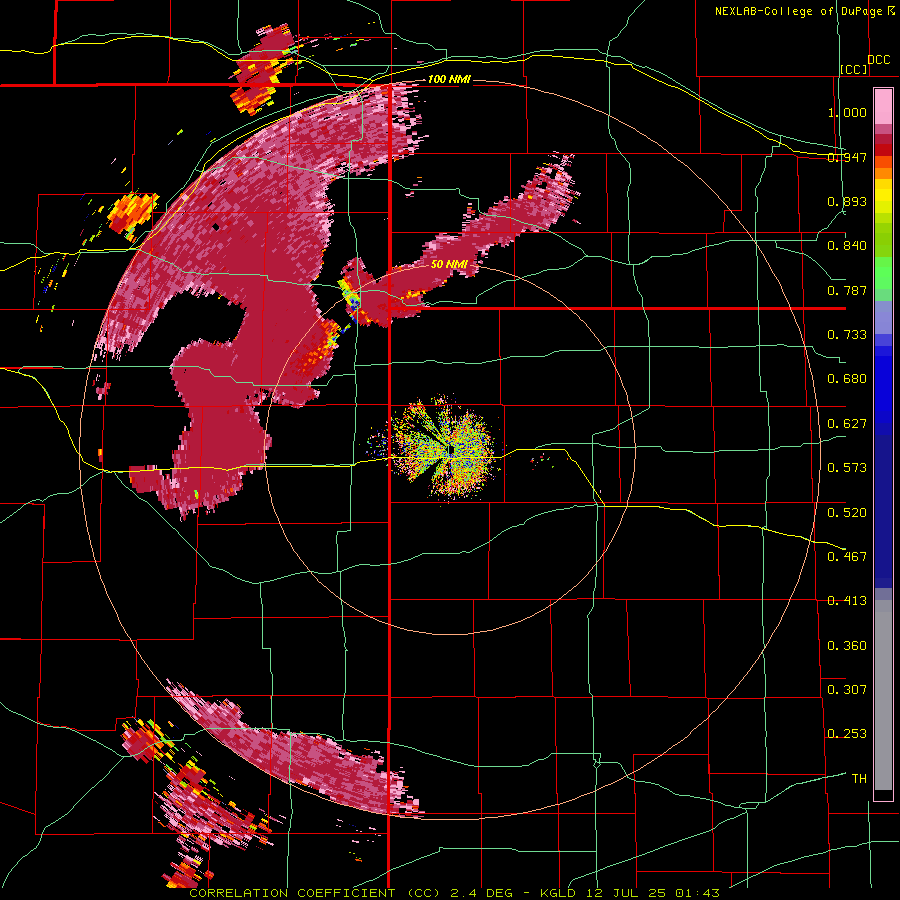Click the 0.680 scale value
Screen dimensions: 900x900
click(x=847, y=379)
